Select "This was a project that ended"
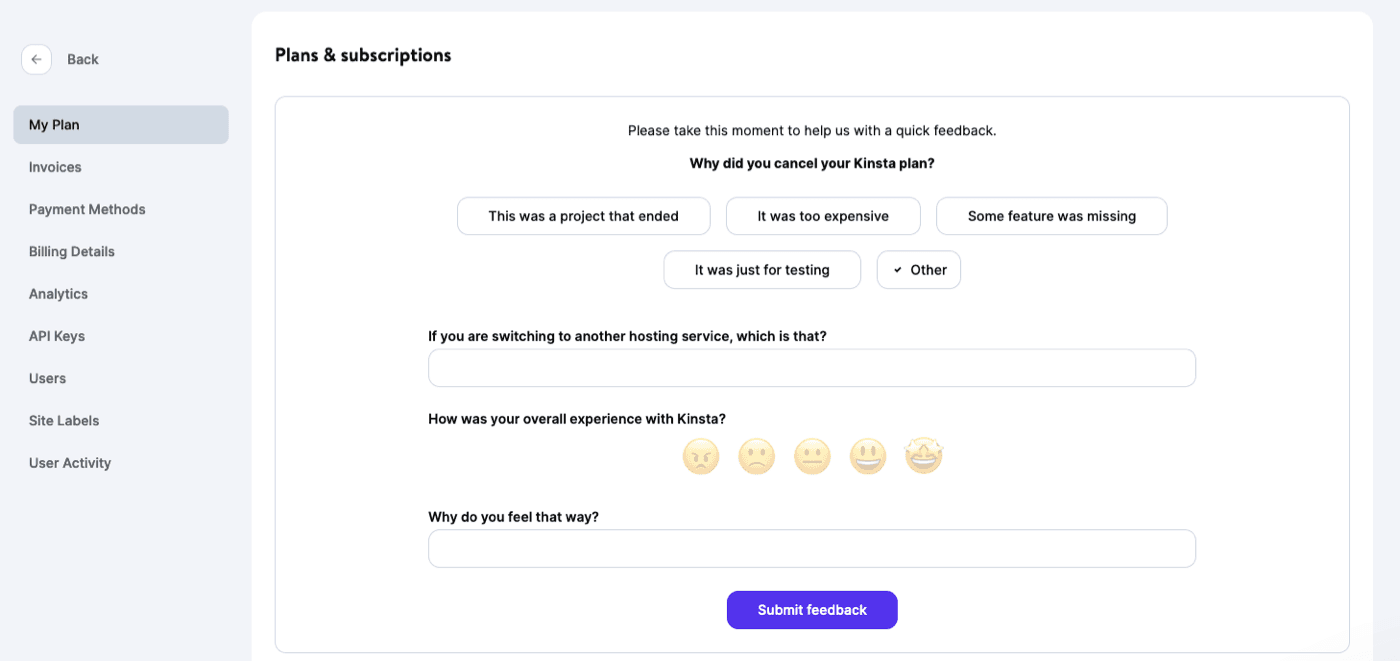 click(x=583, y=215)
